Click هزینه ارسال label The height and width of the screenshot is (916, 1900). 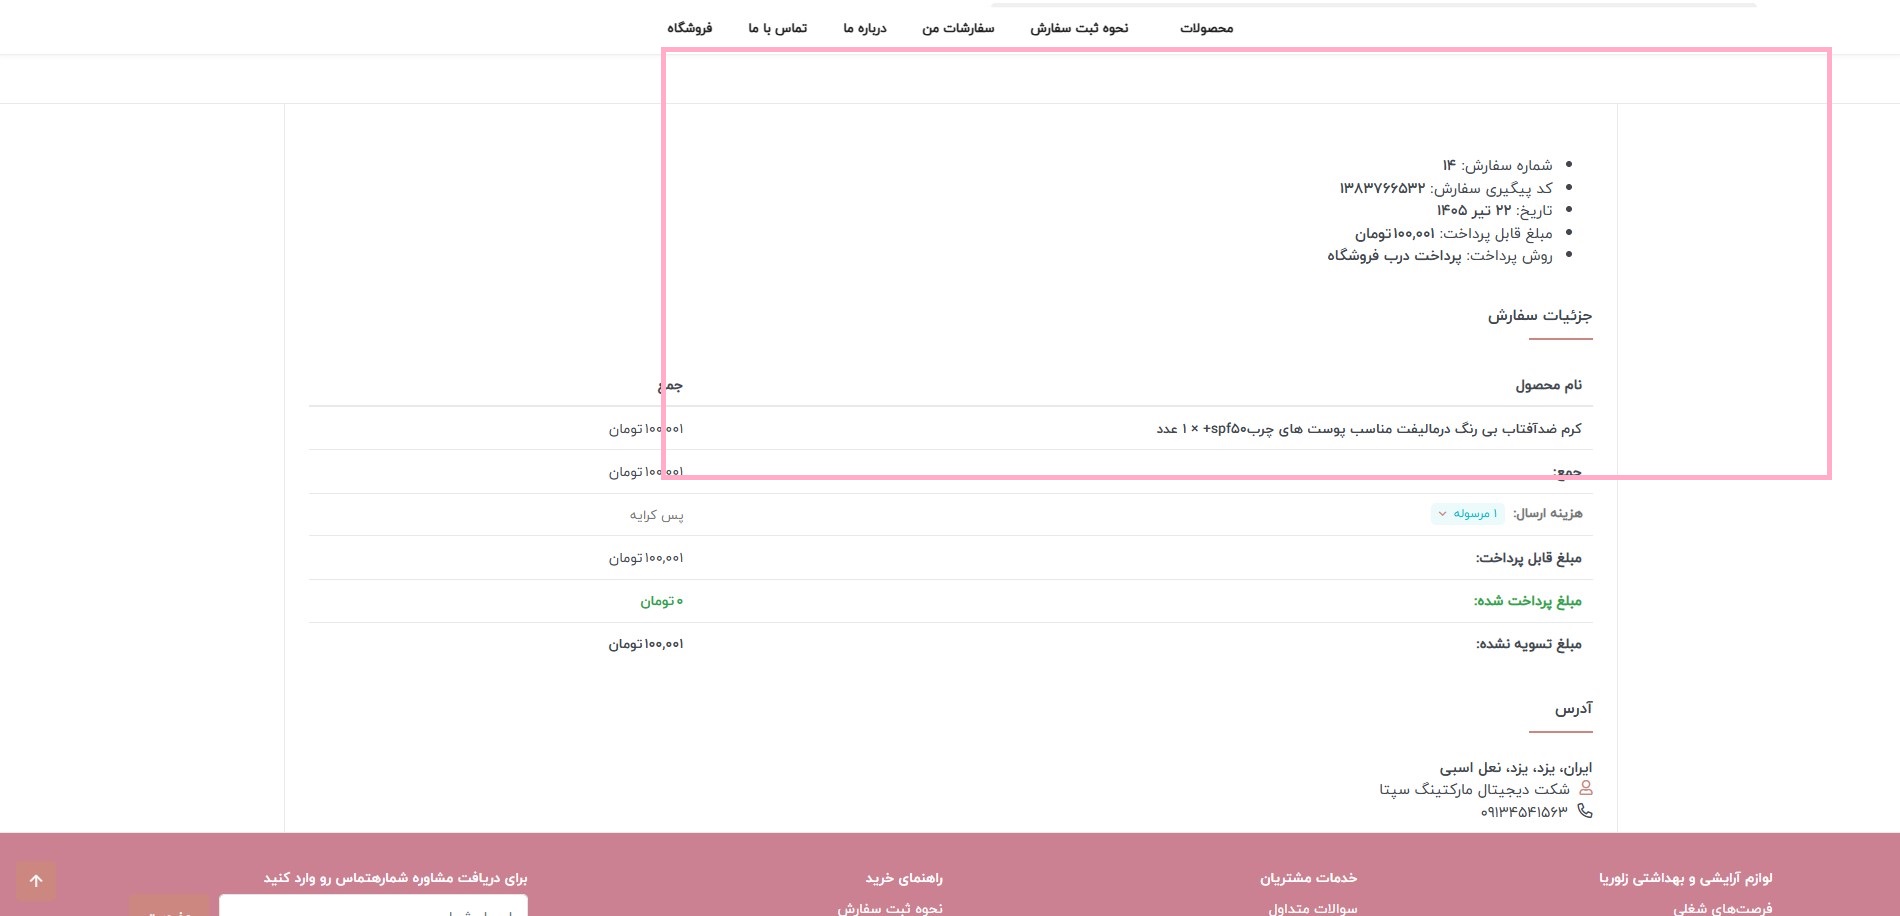(x=1548, y=513)
